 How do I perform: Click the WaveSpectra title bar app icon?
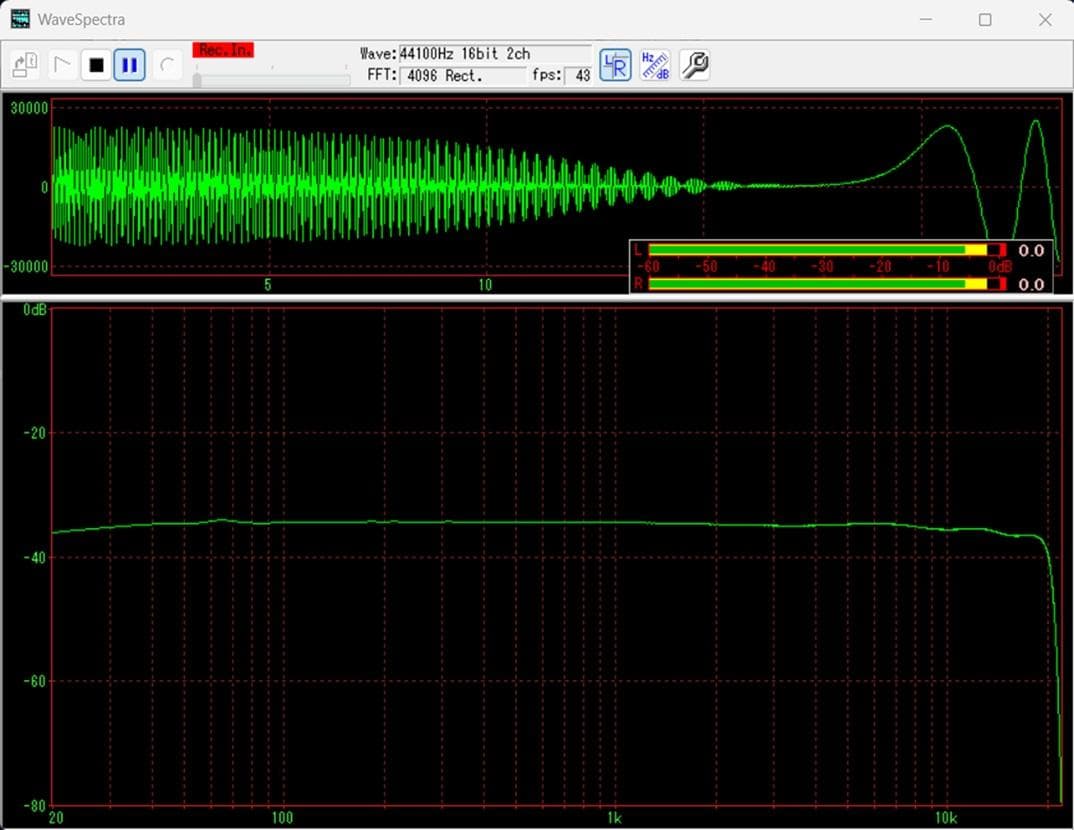(x=20, y=19)
